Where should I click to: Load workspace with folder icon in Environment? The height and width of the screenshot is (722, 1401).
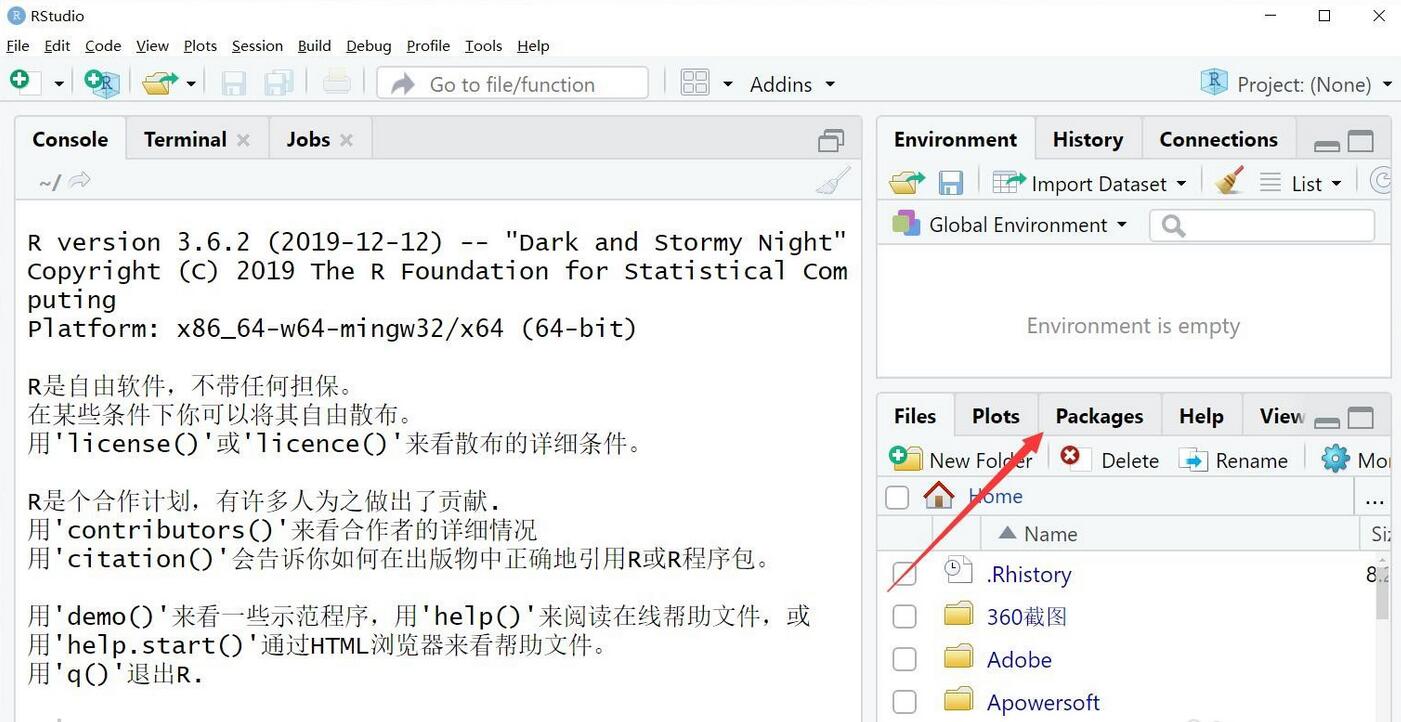(907, 183)
